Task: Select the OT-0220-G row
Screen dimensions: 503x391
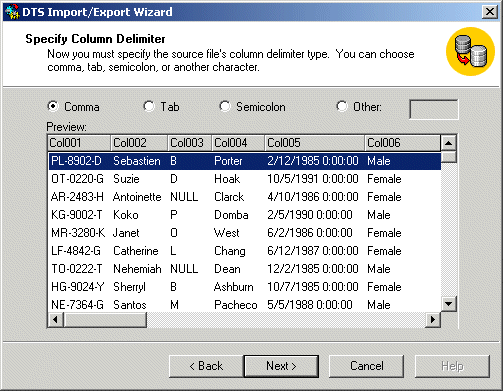Action: pyautogui.click(x=245, y=179)
